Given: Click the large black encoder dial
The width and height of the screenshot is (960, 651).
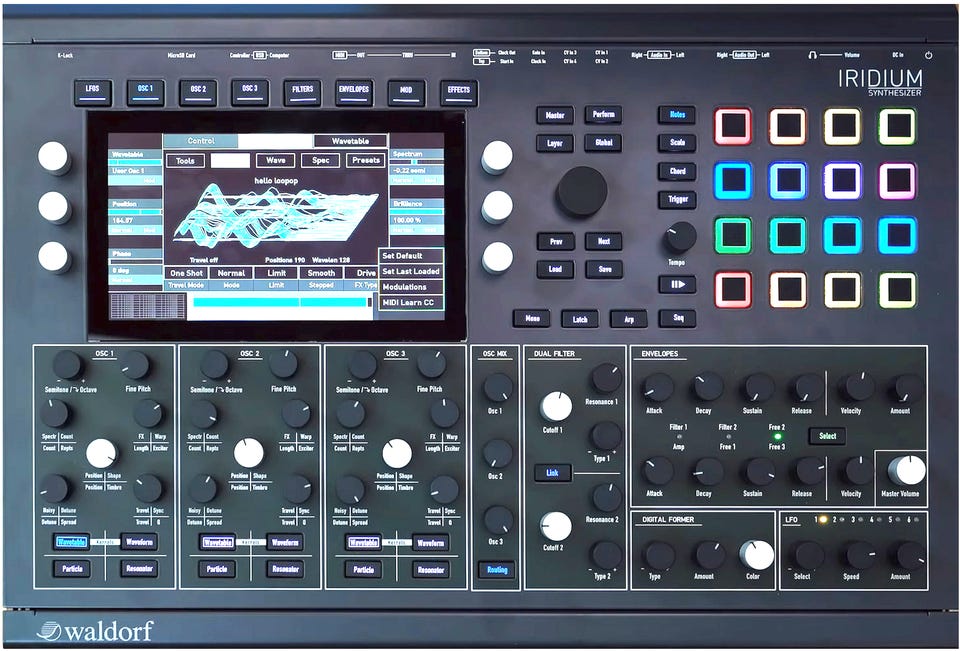Looking at the screenshot, I should tap(581, 191).
